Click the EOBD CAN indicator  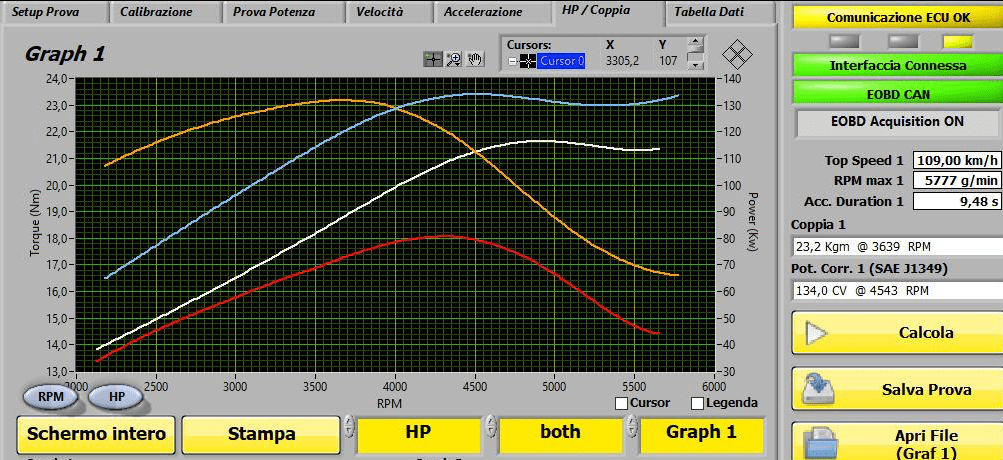click(x=898, y=93)
